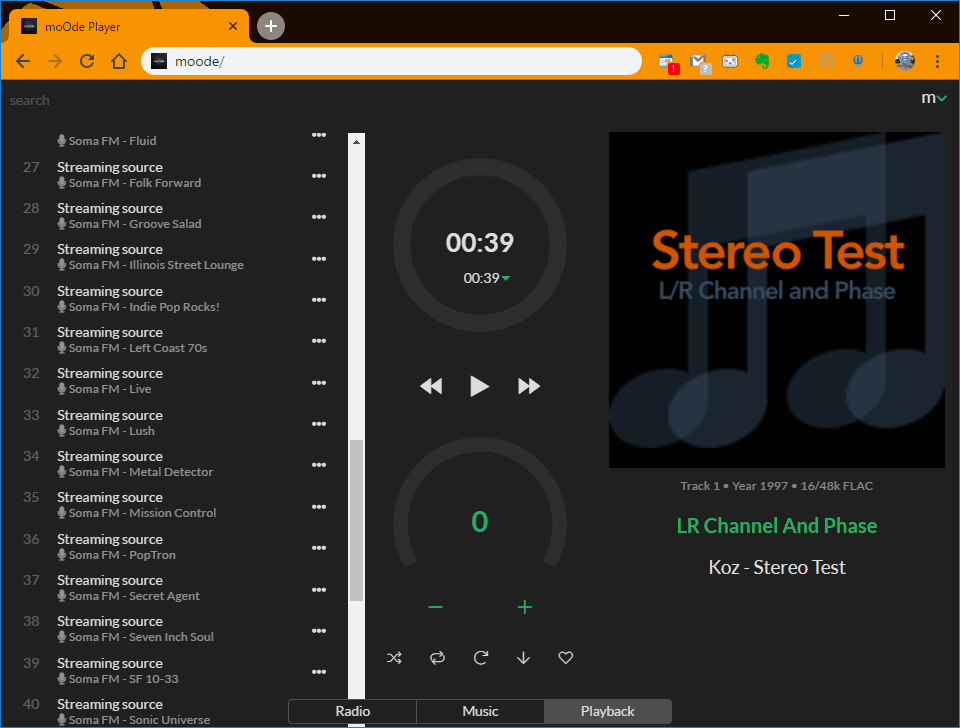This screenshot has height=728, width=960.
Task: Increase volume with plus button
Action: 525,607
